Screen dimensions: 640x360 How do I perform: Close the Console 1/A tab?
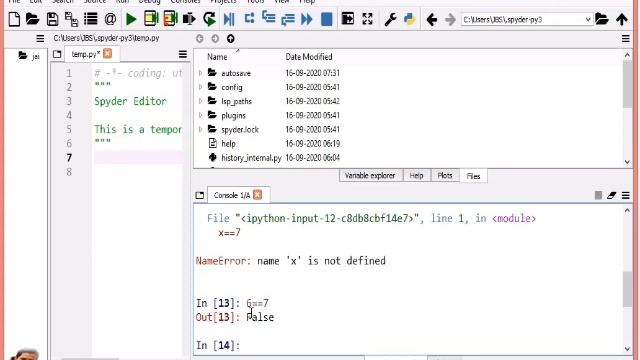tap(258, 195)
